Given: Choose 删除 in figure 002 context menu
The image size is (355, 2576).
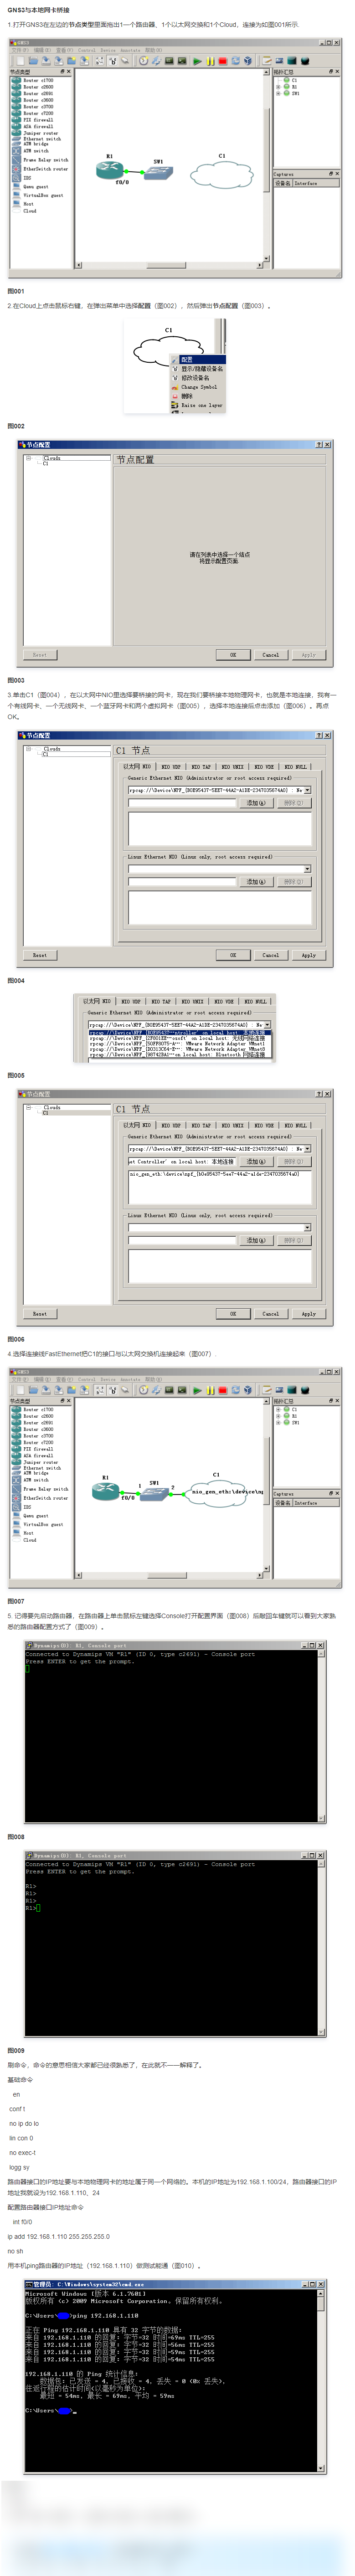Looking at the screenshot, I should click(x=187, y=396).
